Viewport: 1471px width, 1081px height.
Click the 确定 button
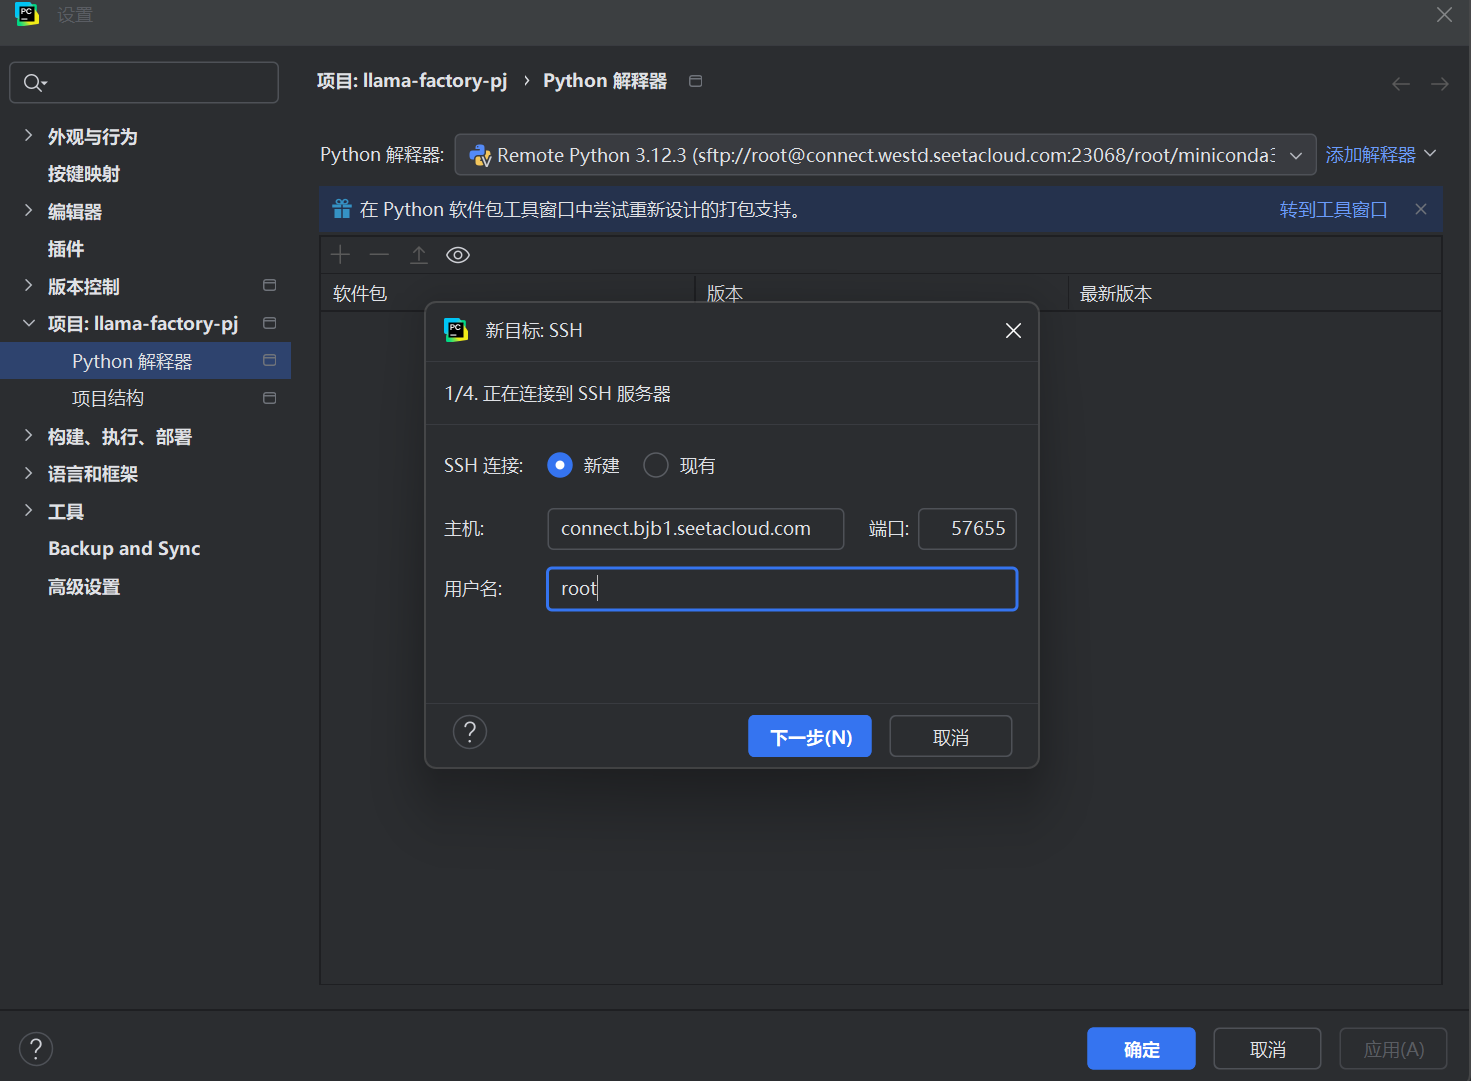point(1141,1049)
